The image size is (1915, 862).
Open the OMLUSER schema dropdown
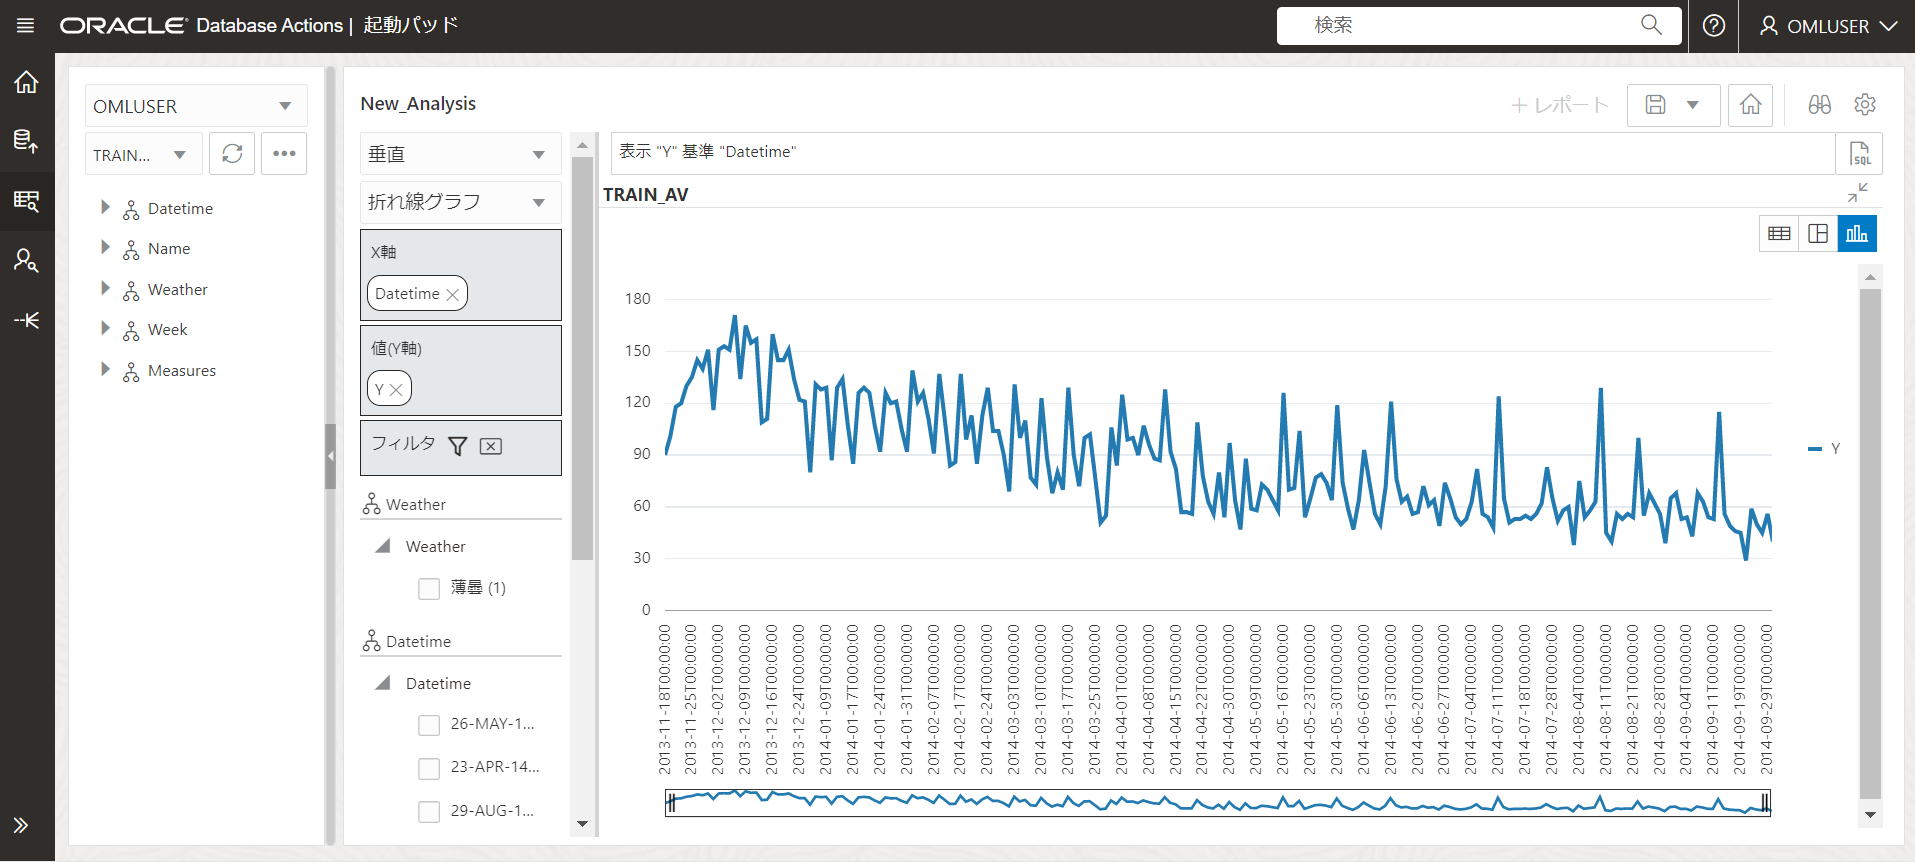(196, 106)
